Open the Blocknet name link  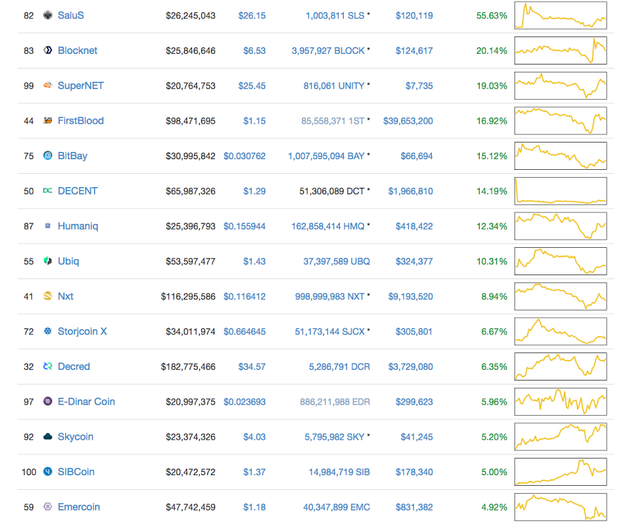(x=78, y=51)
